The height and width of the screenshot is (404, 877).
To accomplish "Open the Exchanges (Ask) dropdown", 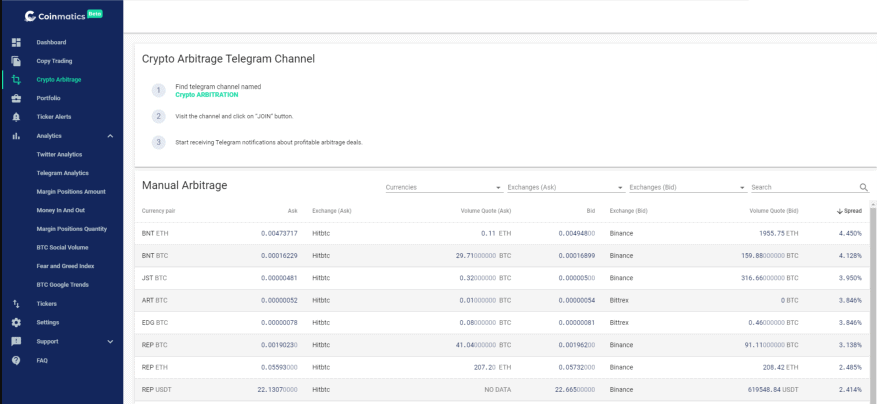I will coord(565,187).
